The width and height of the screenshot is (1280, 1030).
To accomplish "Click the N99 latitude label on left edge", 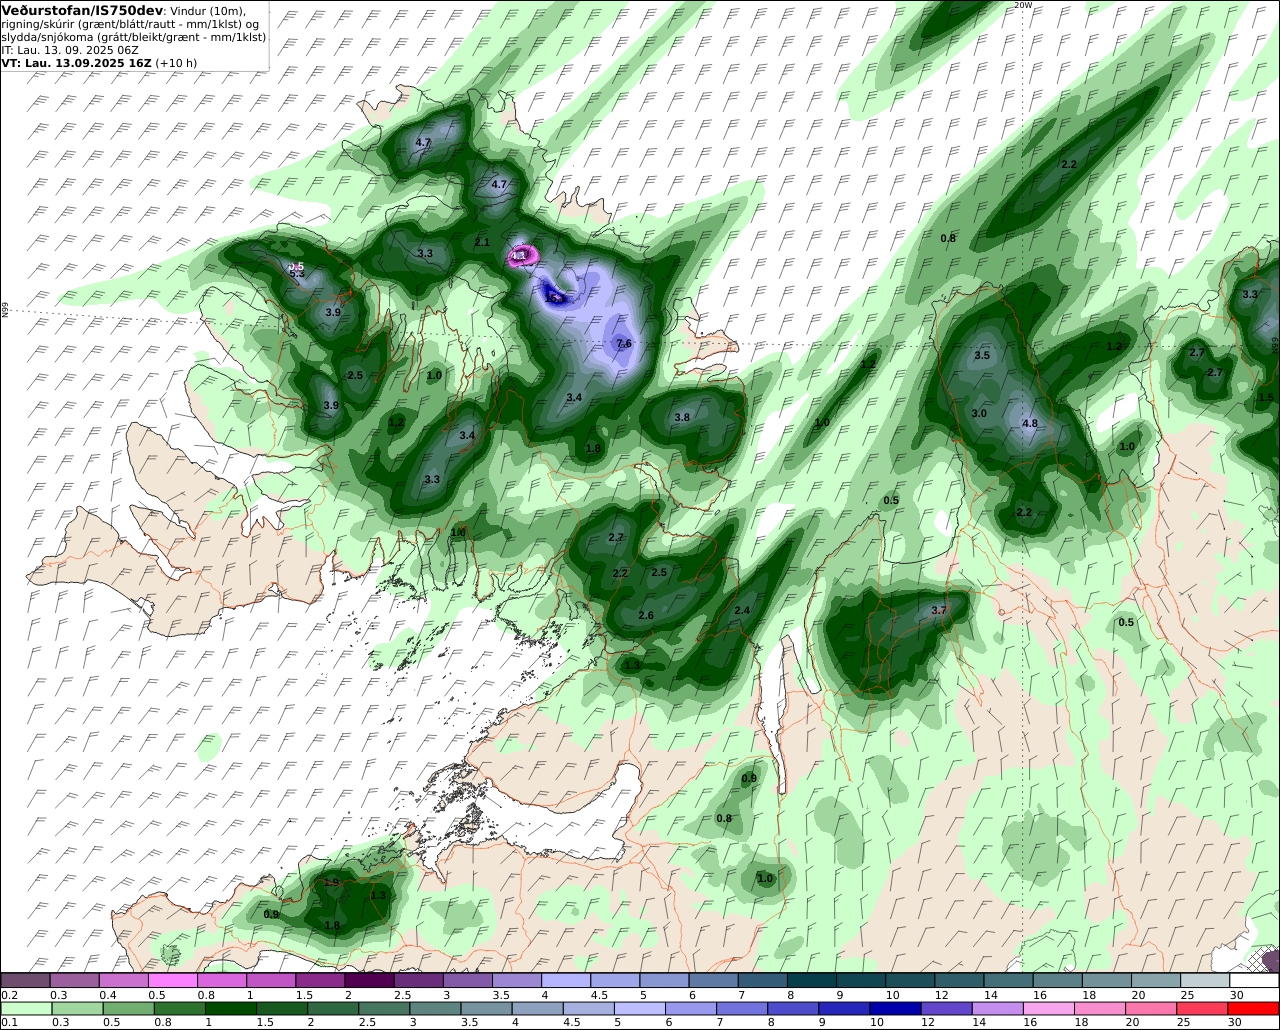I will (x=5, y=311).
